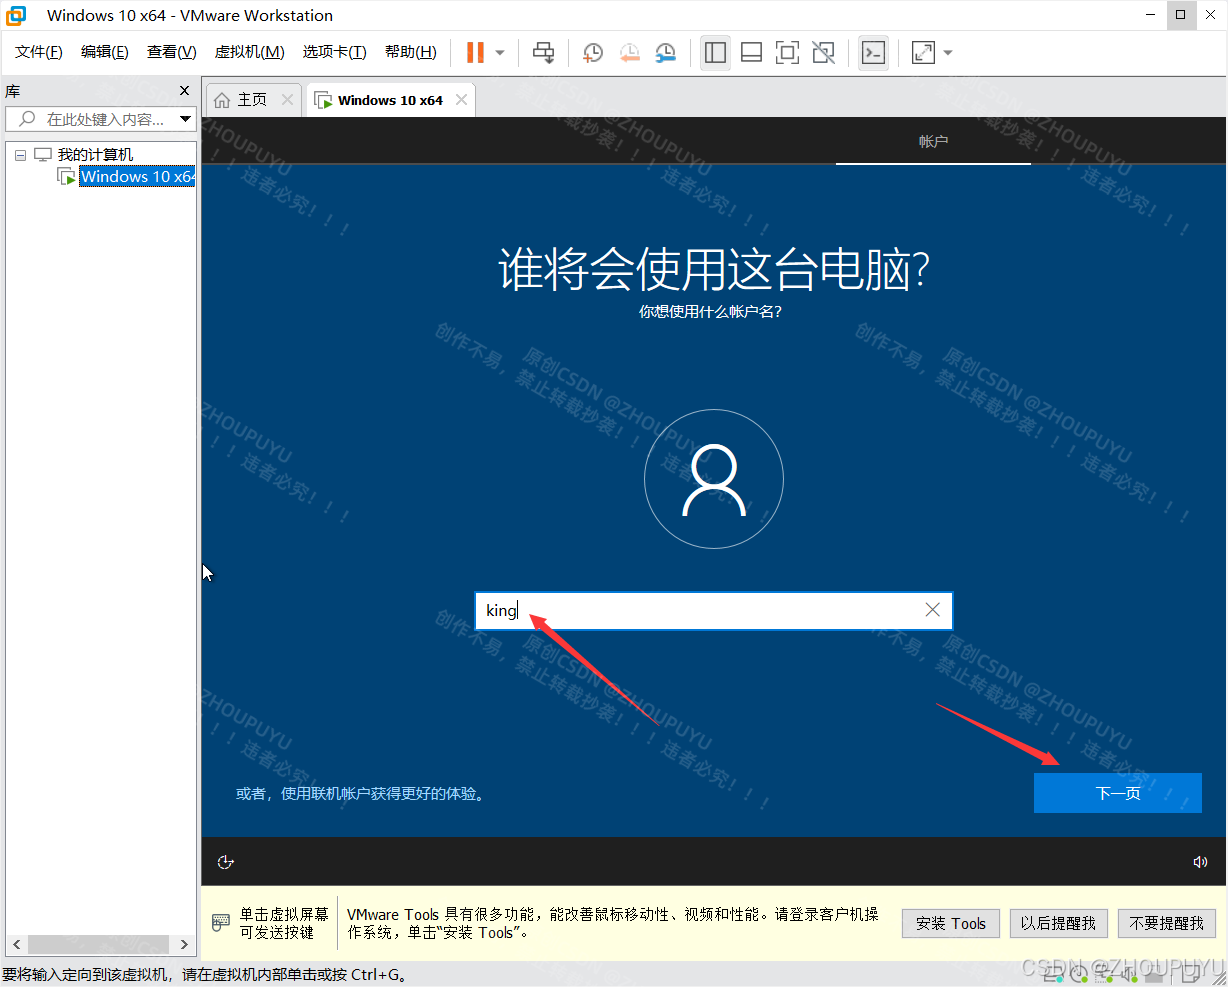
Task: Click the 不要提醒我 button
Action: 1167,924
